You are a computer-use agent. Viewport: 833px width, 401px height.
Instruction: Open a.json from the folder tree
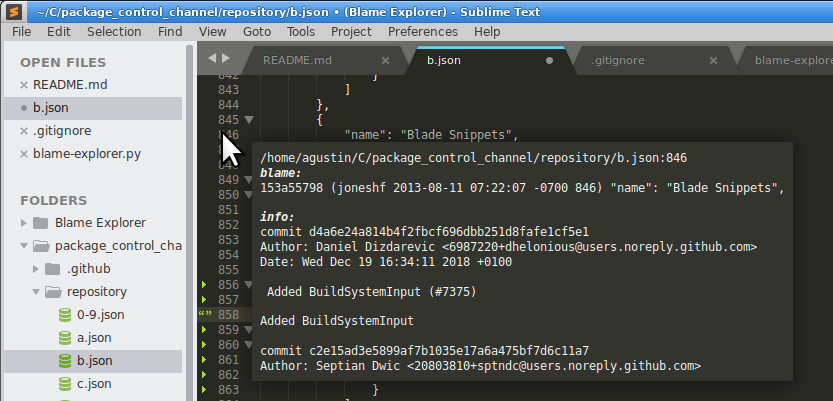point(95,338)
